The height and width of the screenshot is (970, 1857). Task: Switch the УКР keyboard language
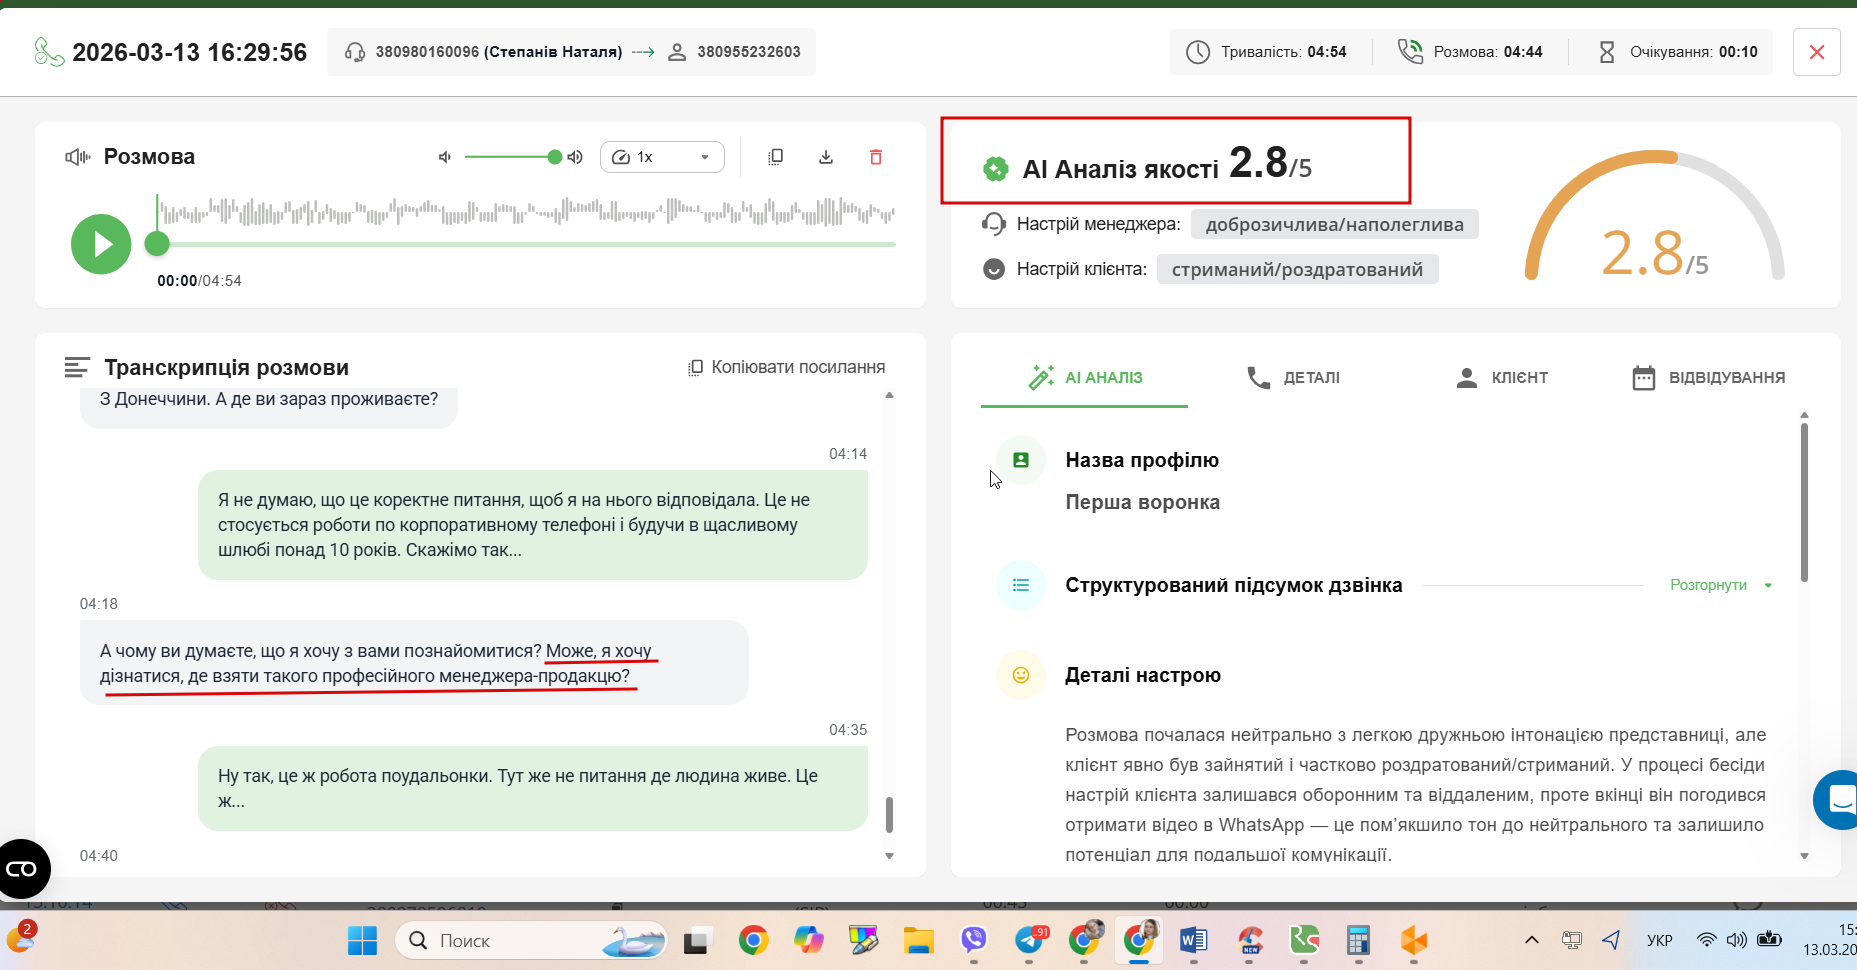1660,940
